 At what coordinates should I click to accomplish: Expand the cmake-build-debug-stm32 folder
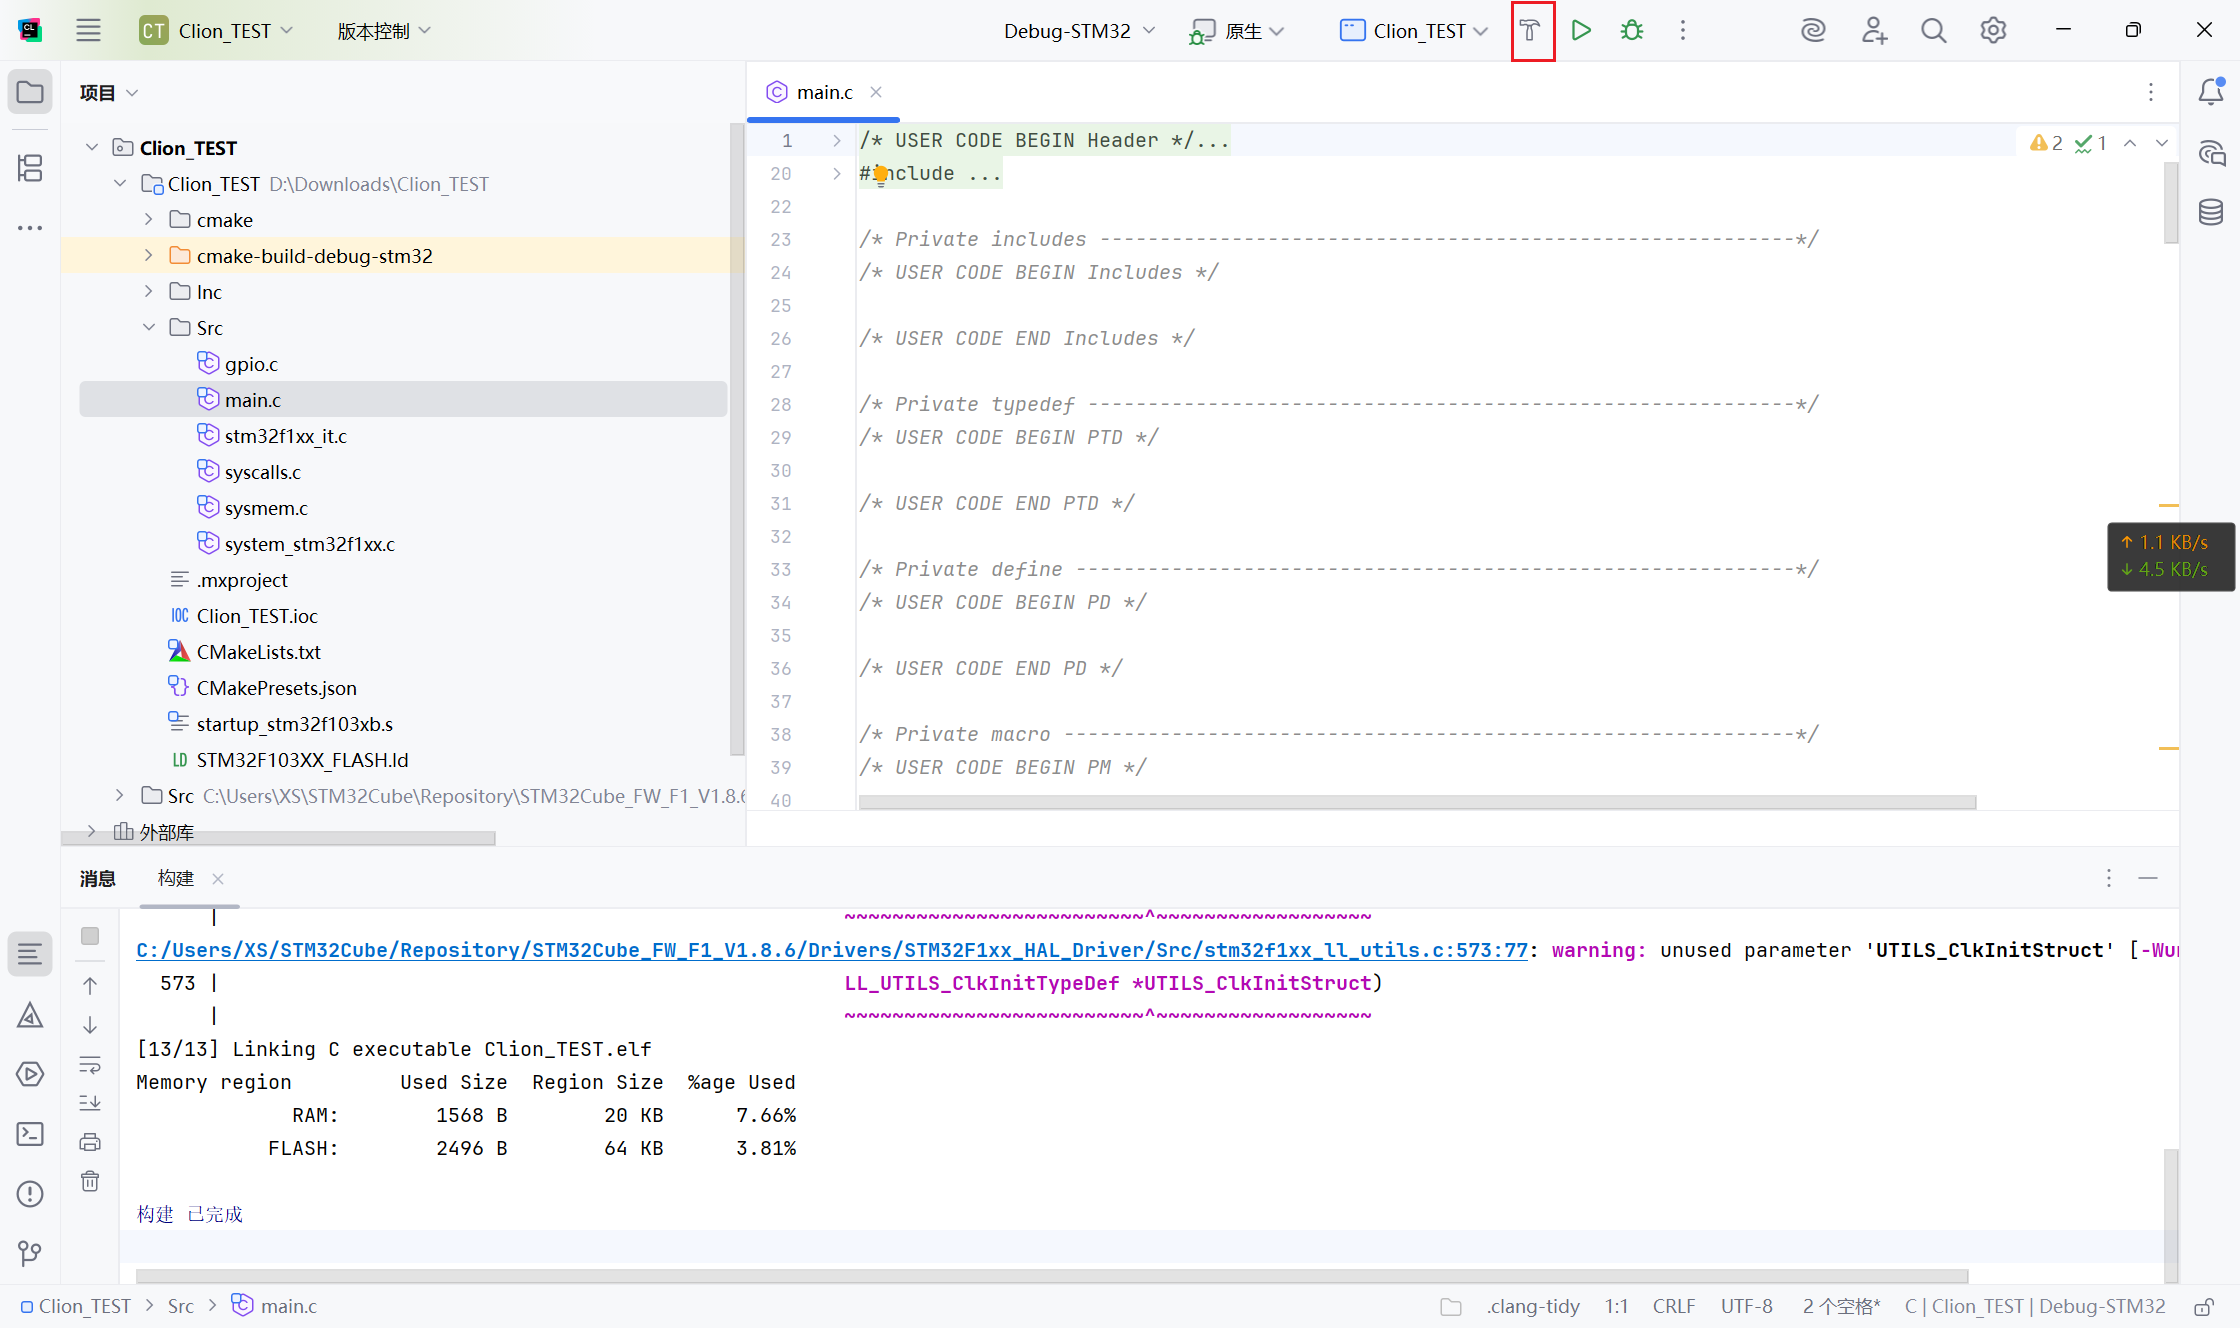pos(149,256)
